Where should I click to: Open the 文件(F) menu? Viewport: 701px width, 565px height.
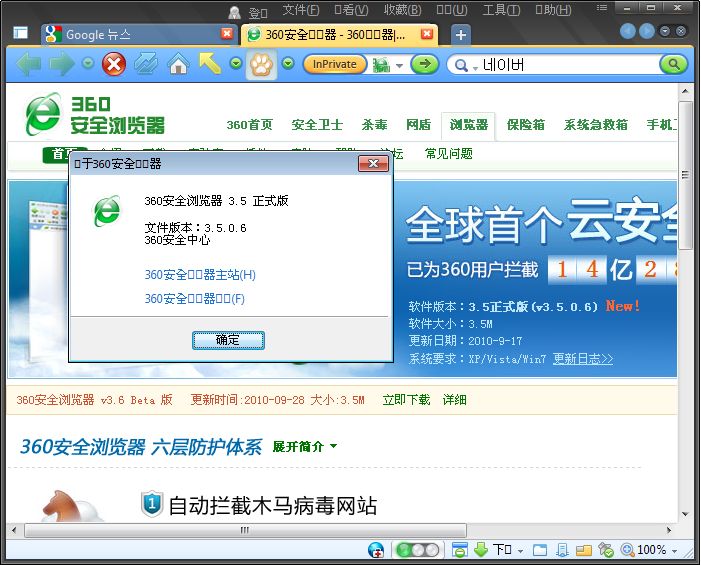click(x=300, y=10)
